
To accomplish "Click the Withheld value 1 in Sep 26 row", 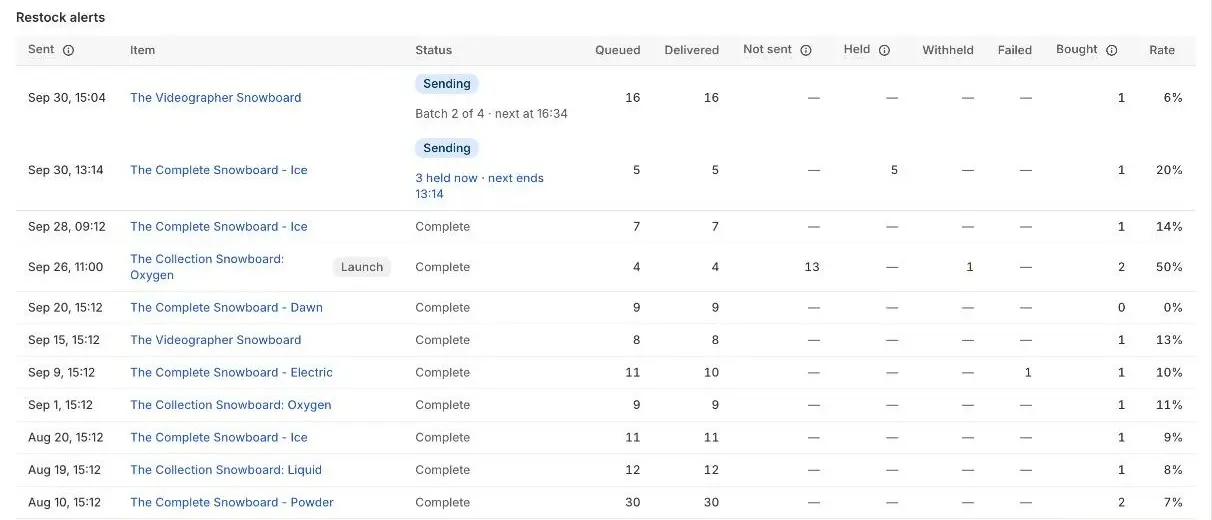I will pos(970,267).
